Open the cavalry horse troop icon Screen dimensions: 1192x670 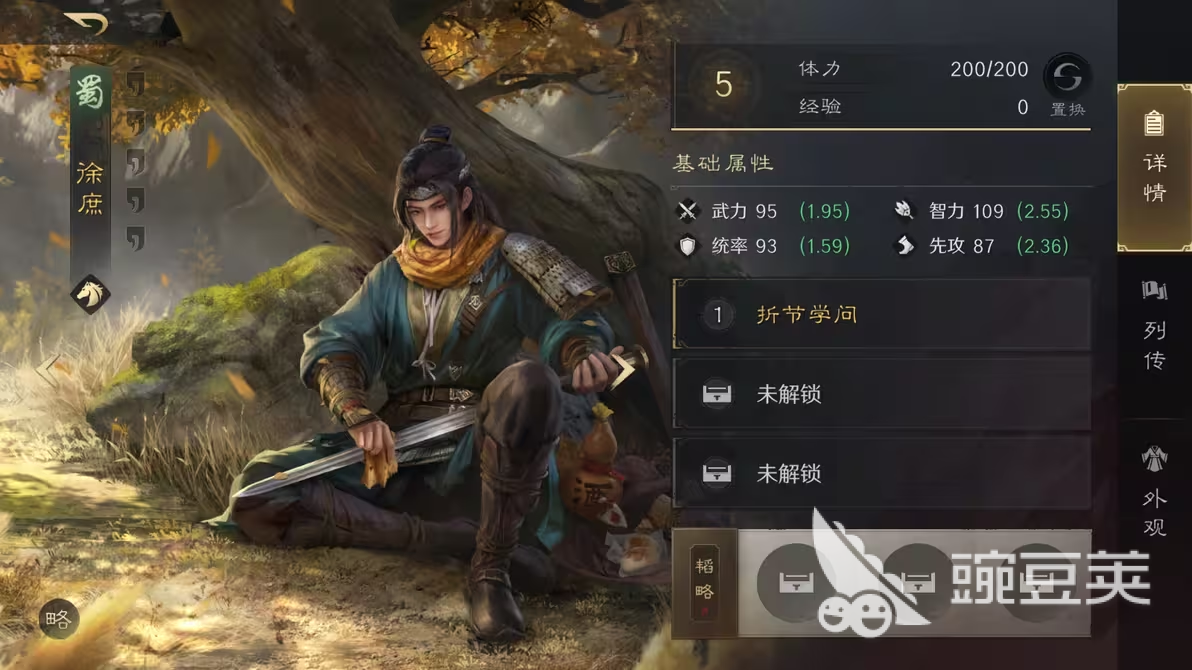90,294
